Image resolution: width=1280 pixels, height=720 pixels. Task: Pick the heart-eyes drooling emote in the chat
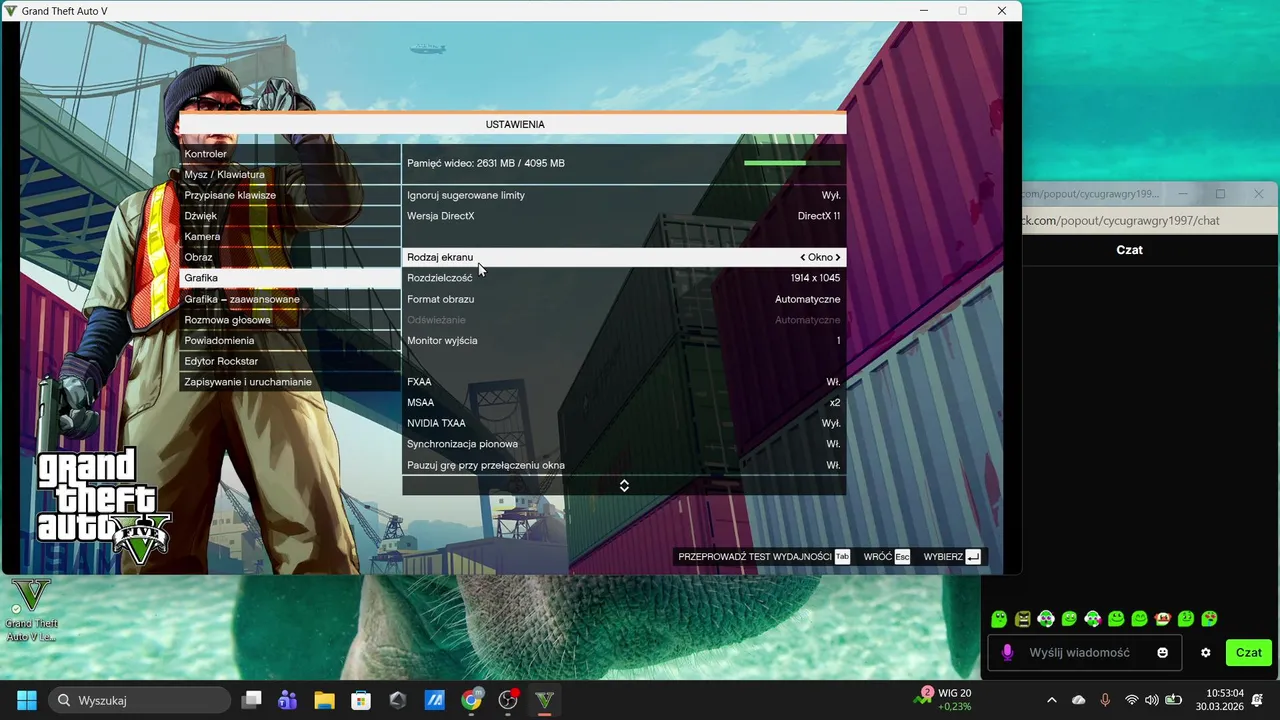(1209, 619)
